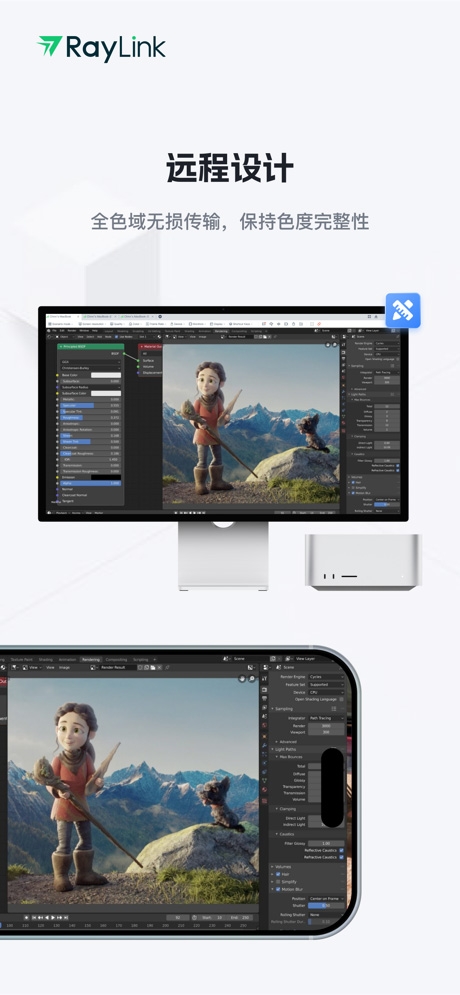Open Render properties tab icon on the phone
Image resolution: width=460 pixels, height=995 pixels.
265,690
